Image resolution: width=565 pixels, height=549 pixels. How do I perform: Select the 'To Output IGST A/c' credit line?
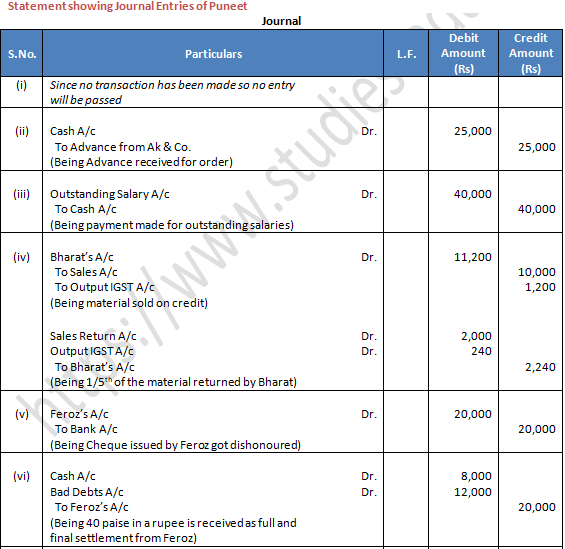(x=104, y=287)
